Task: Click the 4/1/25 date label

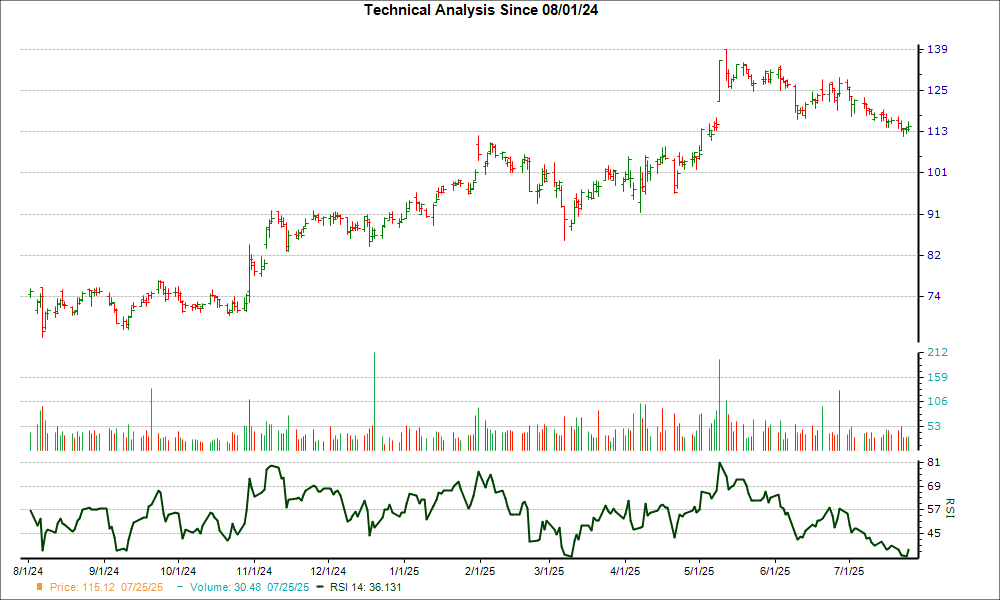Action: (x=625, y=571)
